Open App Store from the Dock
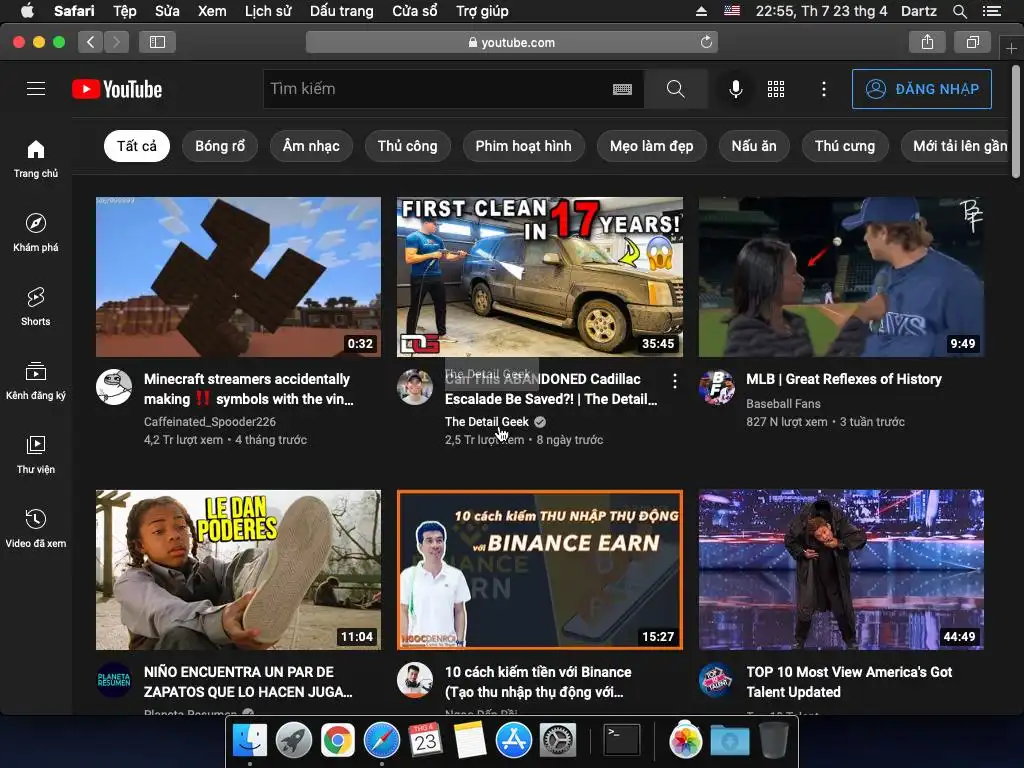The height and width of the screenshot is (768, 1024). [x=513, y=741]
